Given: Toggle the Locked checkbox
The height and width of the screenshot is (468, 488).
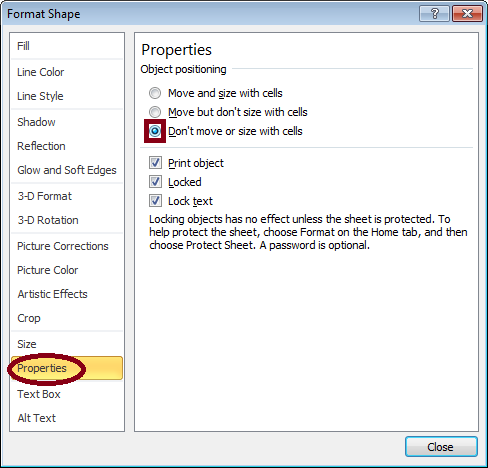Looking at the screenshot, I should [x=155, y=182].
